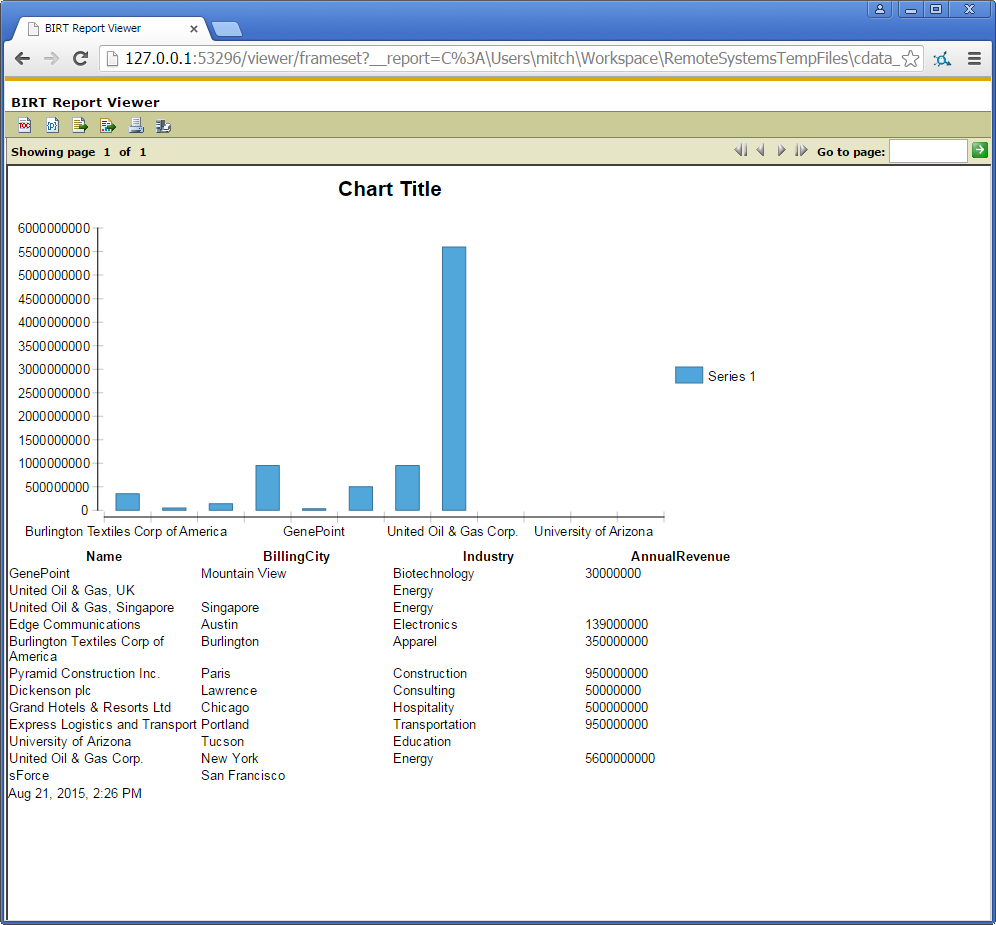Click the Export Data toolbar icon

coord(80,125)
